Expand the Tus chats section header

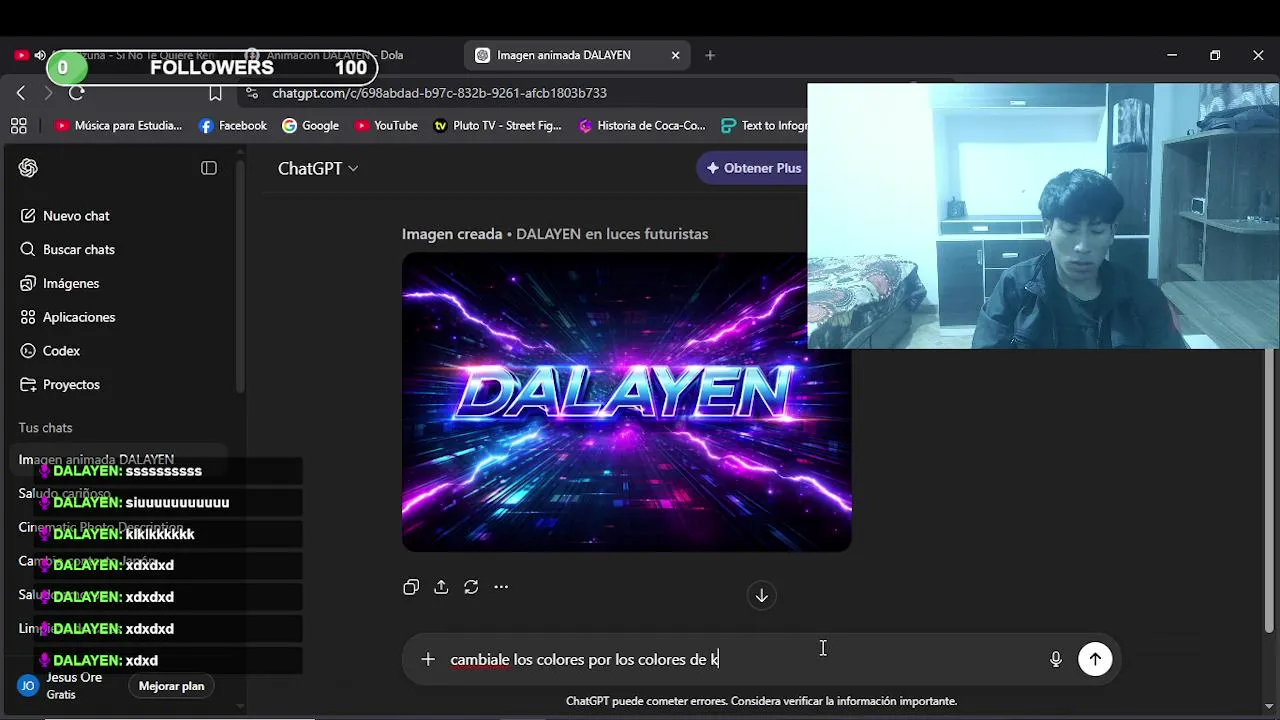click(x=45, y=428)
